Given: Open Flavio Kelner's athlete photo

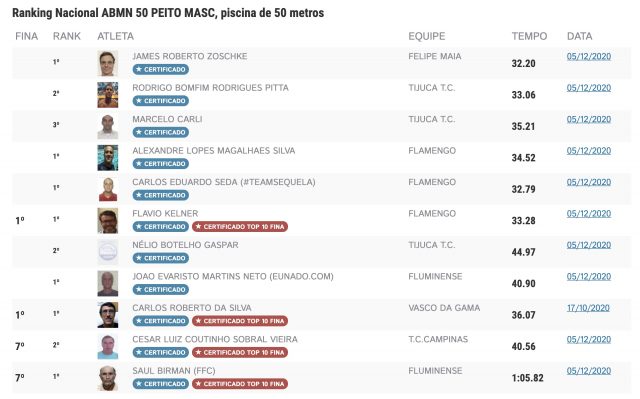Looking at the screenshot, I should 108,220.
